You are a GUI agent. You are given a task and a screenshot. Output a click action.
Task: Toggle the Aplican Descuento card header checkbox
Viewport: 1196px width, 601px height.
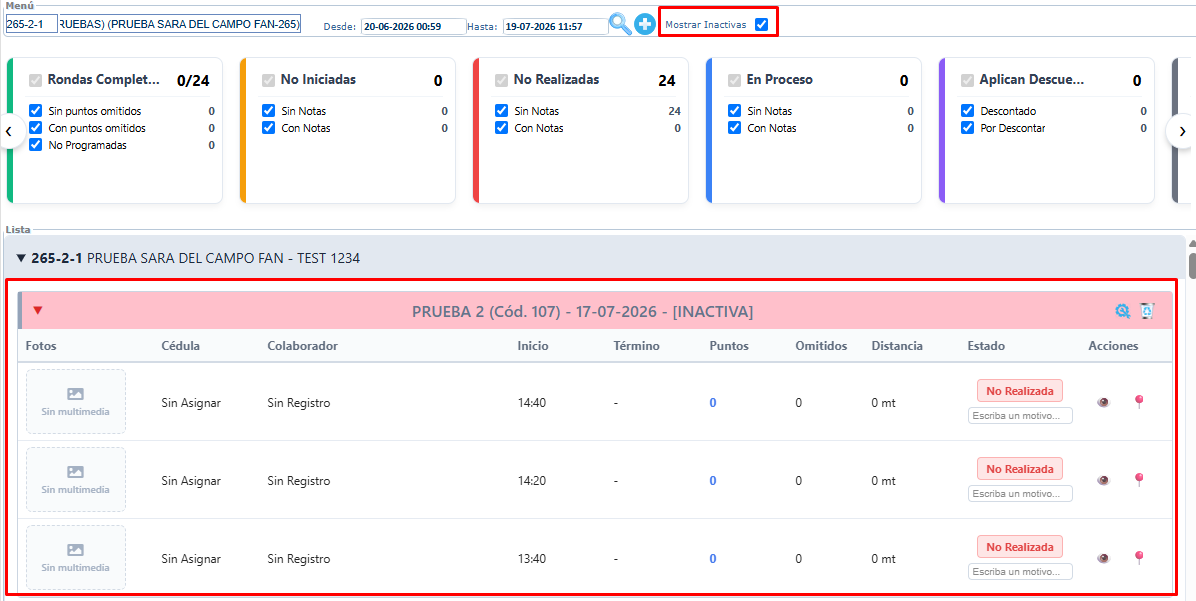point(967,80)
